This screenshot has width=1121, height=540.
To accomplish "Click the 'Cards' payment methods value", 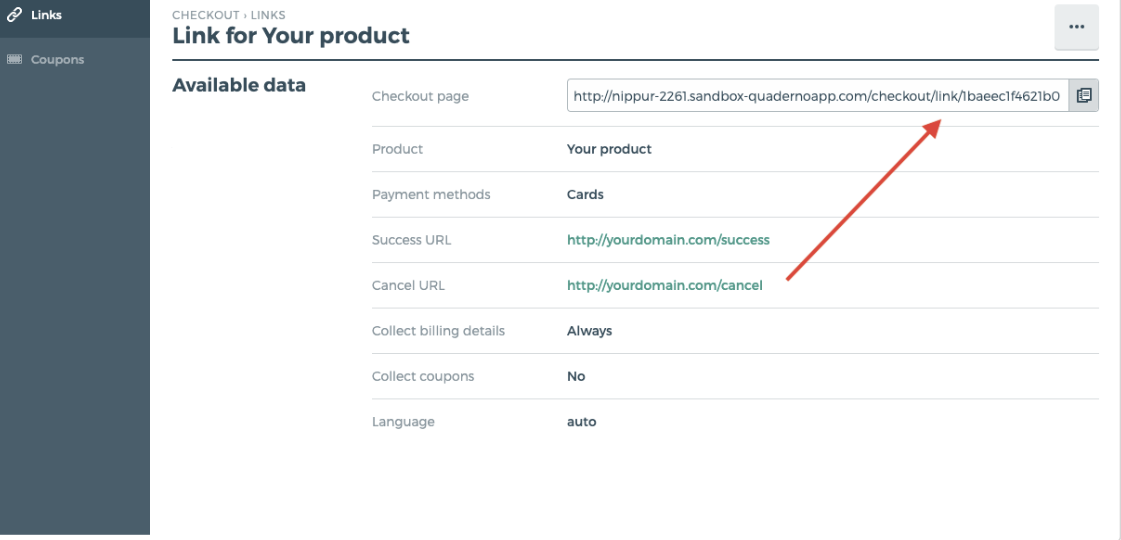I will pyautogui.click(x=585, y=194).
